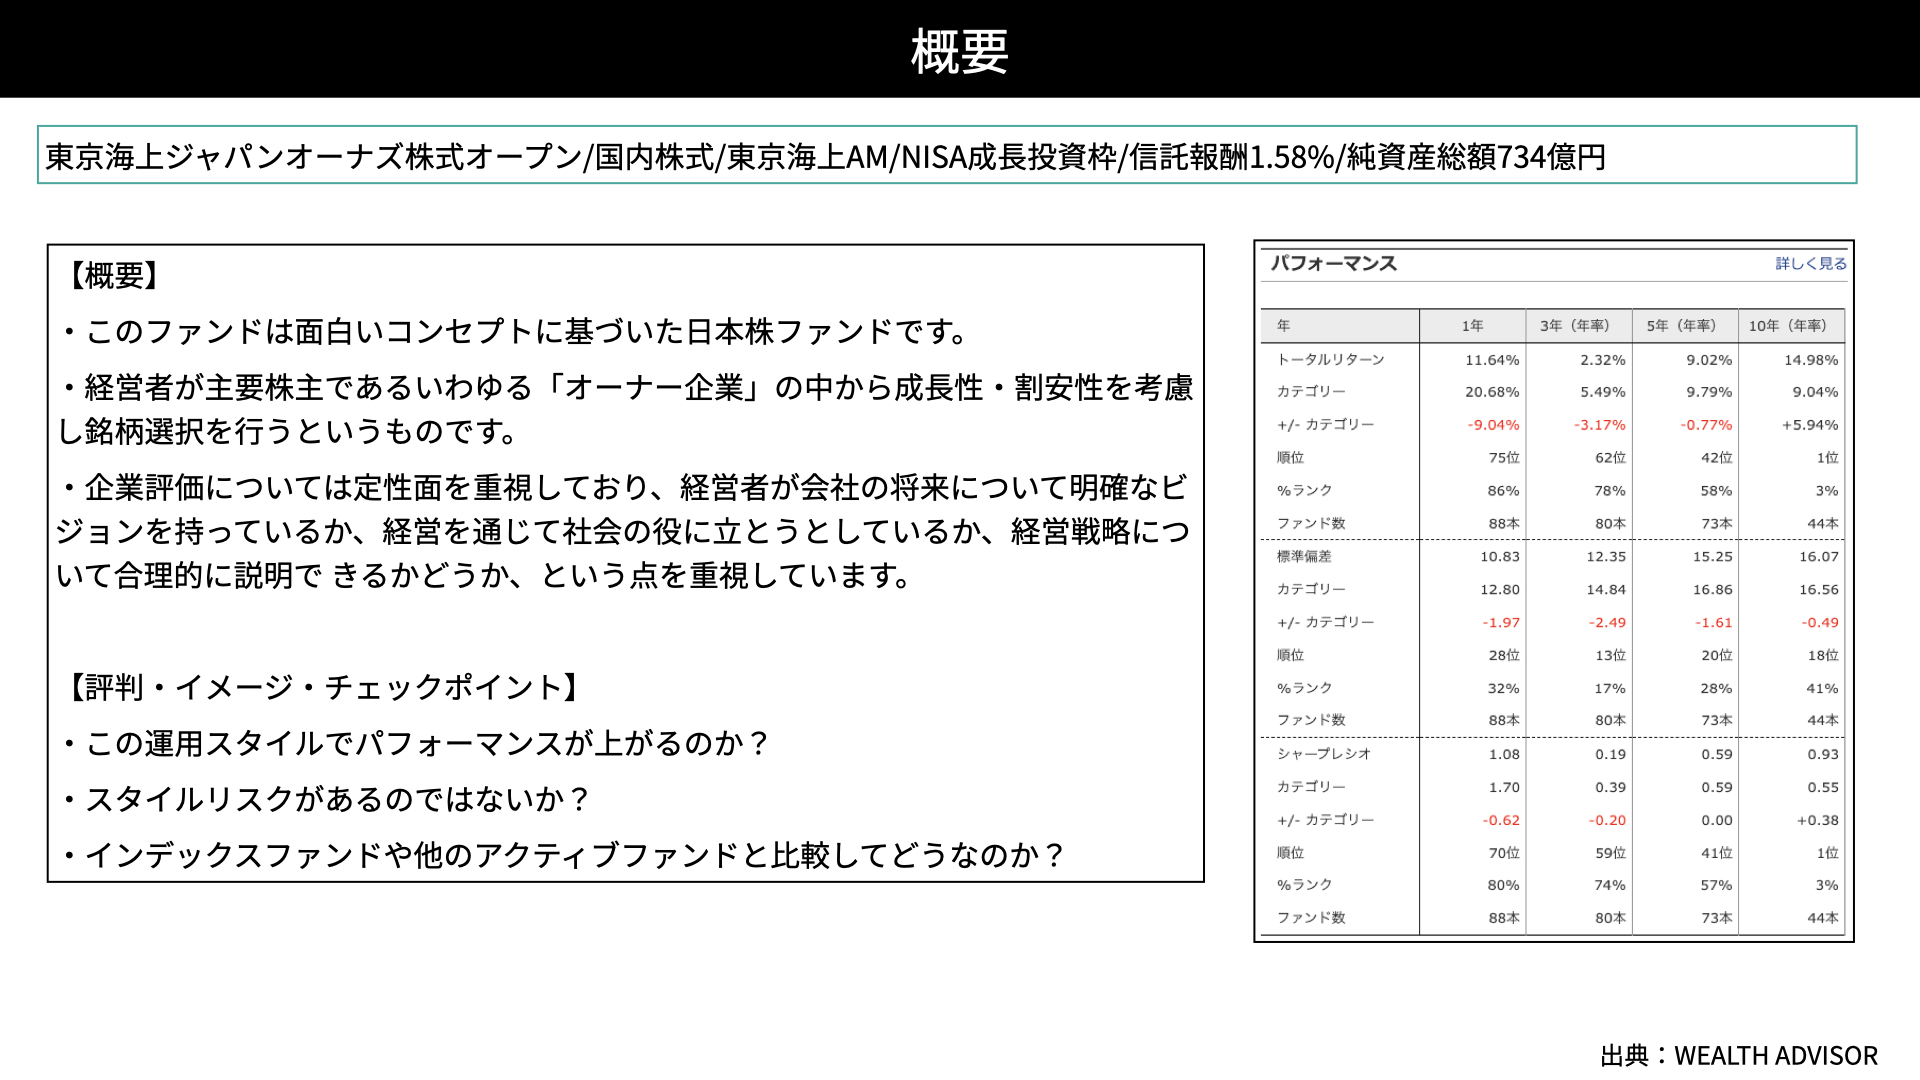Select the パフォーマンス table heading
1920x1080 pixels.
(1333, 263)
